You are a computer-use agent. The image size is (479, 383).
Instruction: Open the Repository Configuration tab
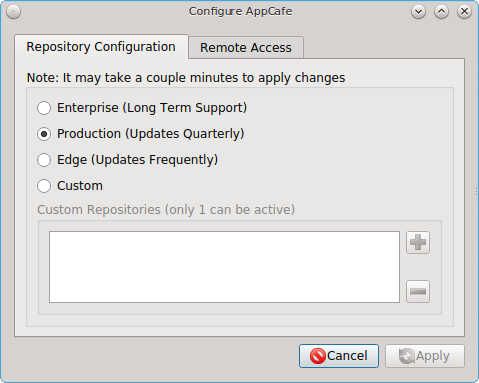point(101,47)
